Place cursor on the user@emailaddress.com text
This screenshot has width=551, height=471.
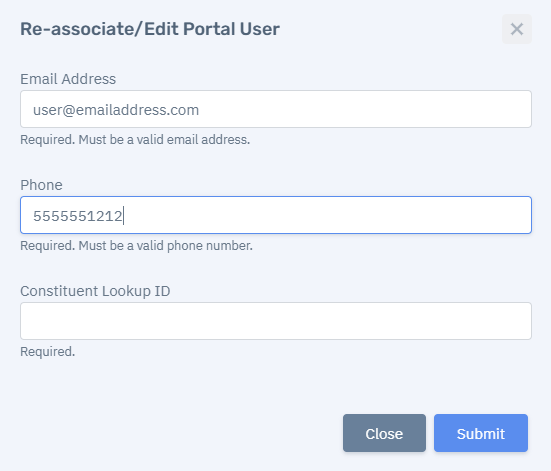pyautogui.click(x=116, y=110)
